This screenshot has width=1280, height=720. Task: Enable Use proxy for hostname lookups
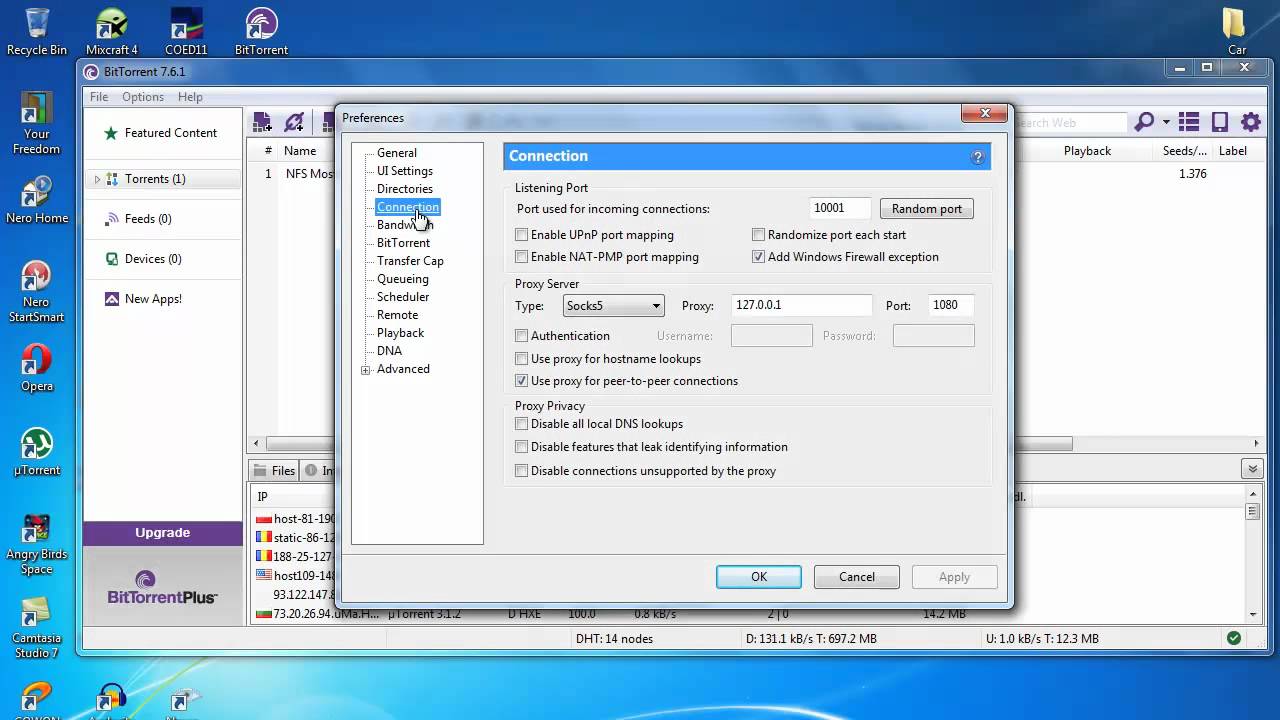point(521,359)
